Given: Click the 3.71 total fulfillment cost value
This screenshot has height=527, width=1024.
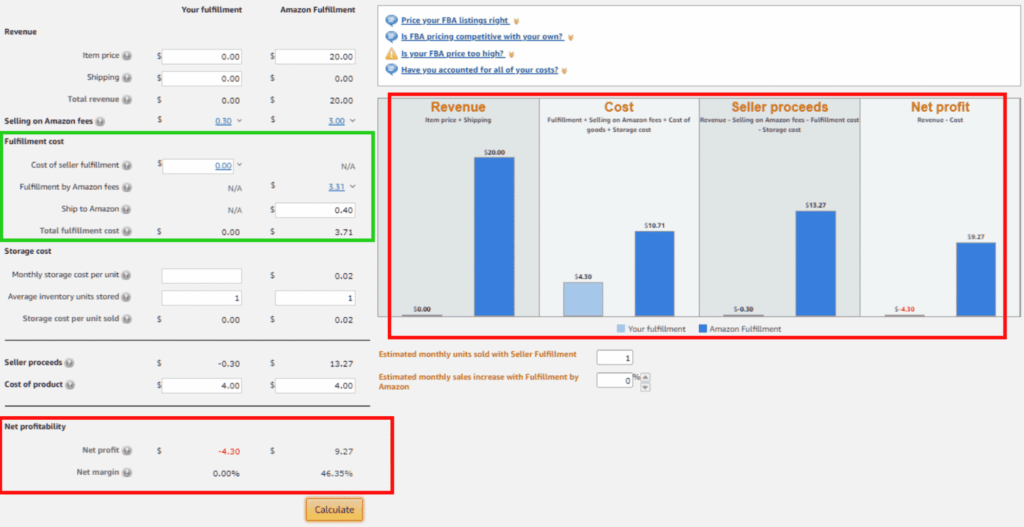Looking at the screenshot, I should pyautogui.click(x=346, y=231).
